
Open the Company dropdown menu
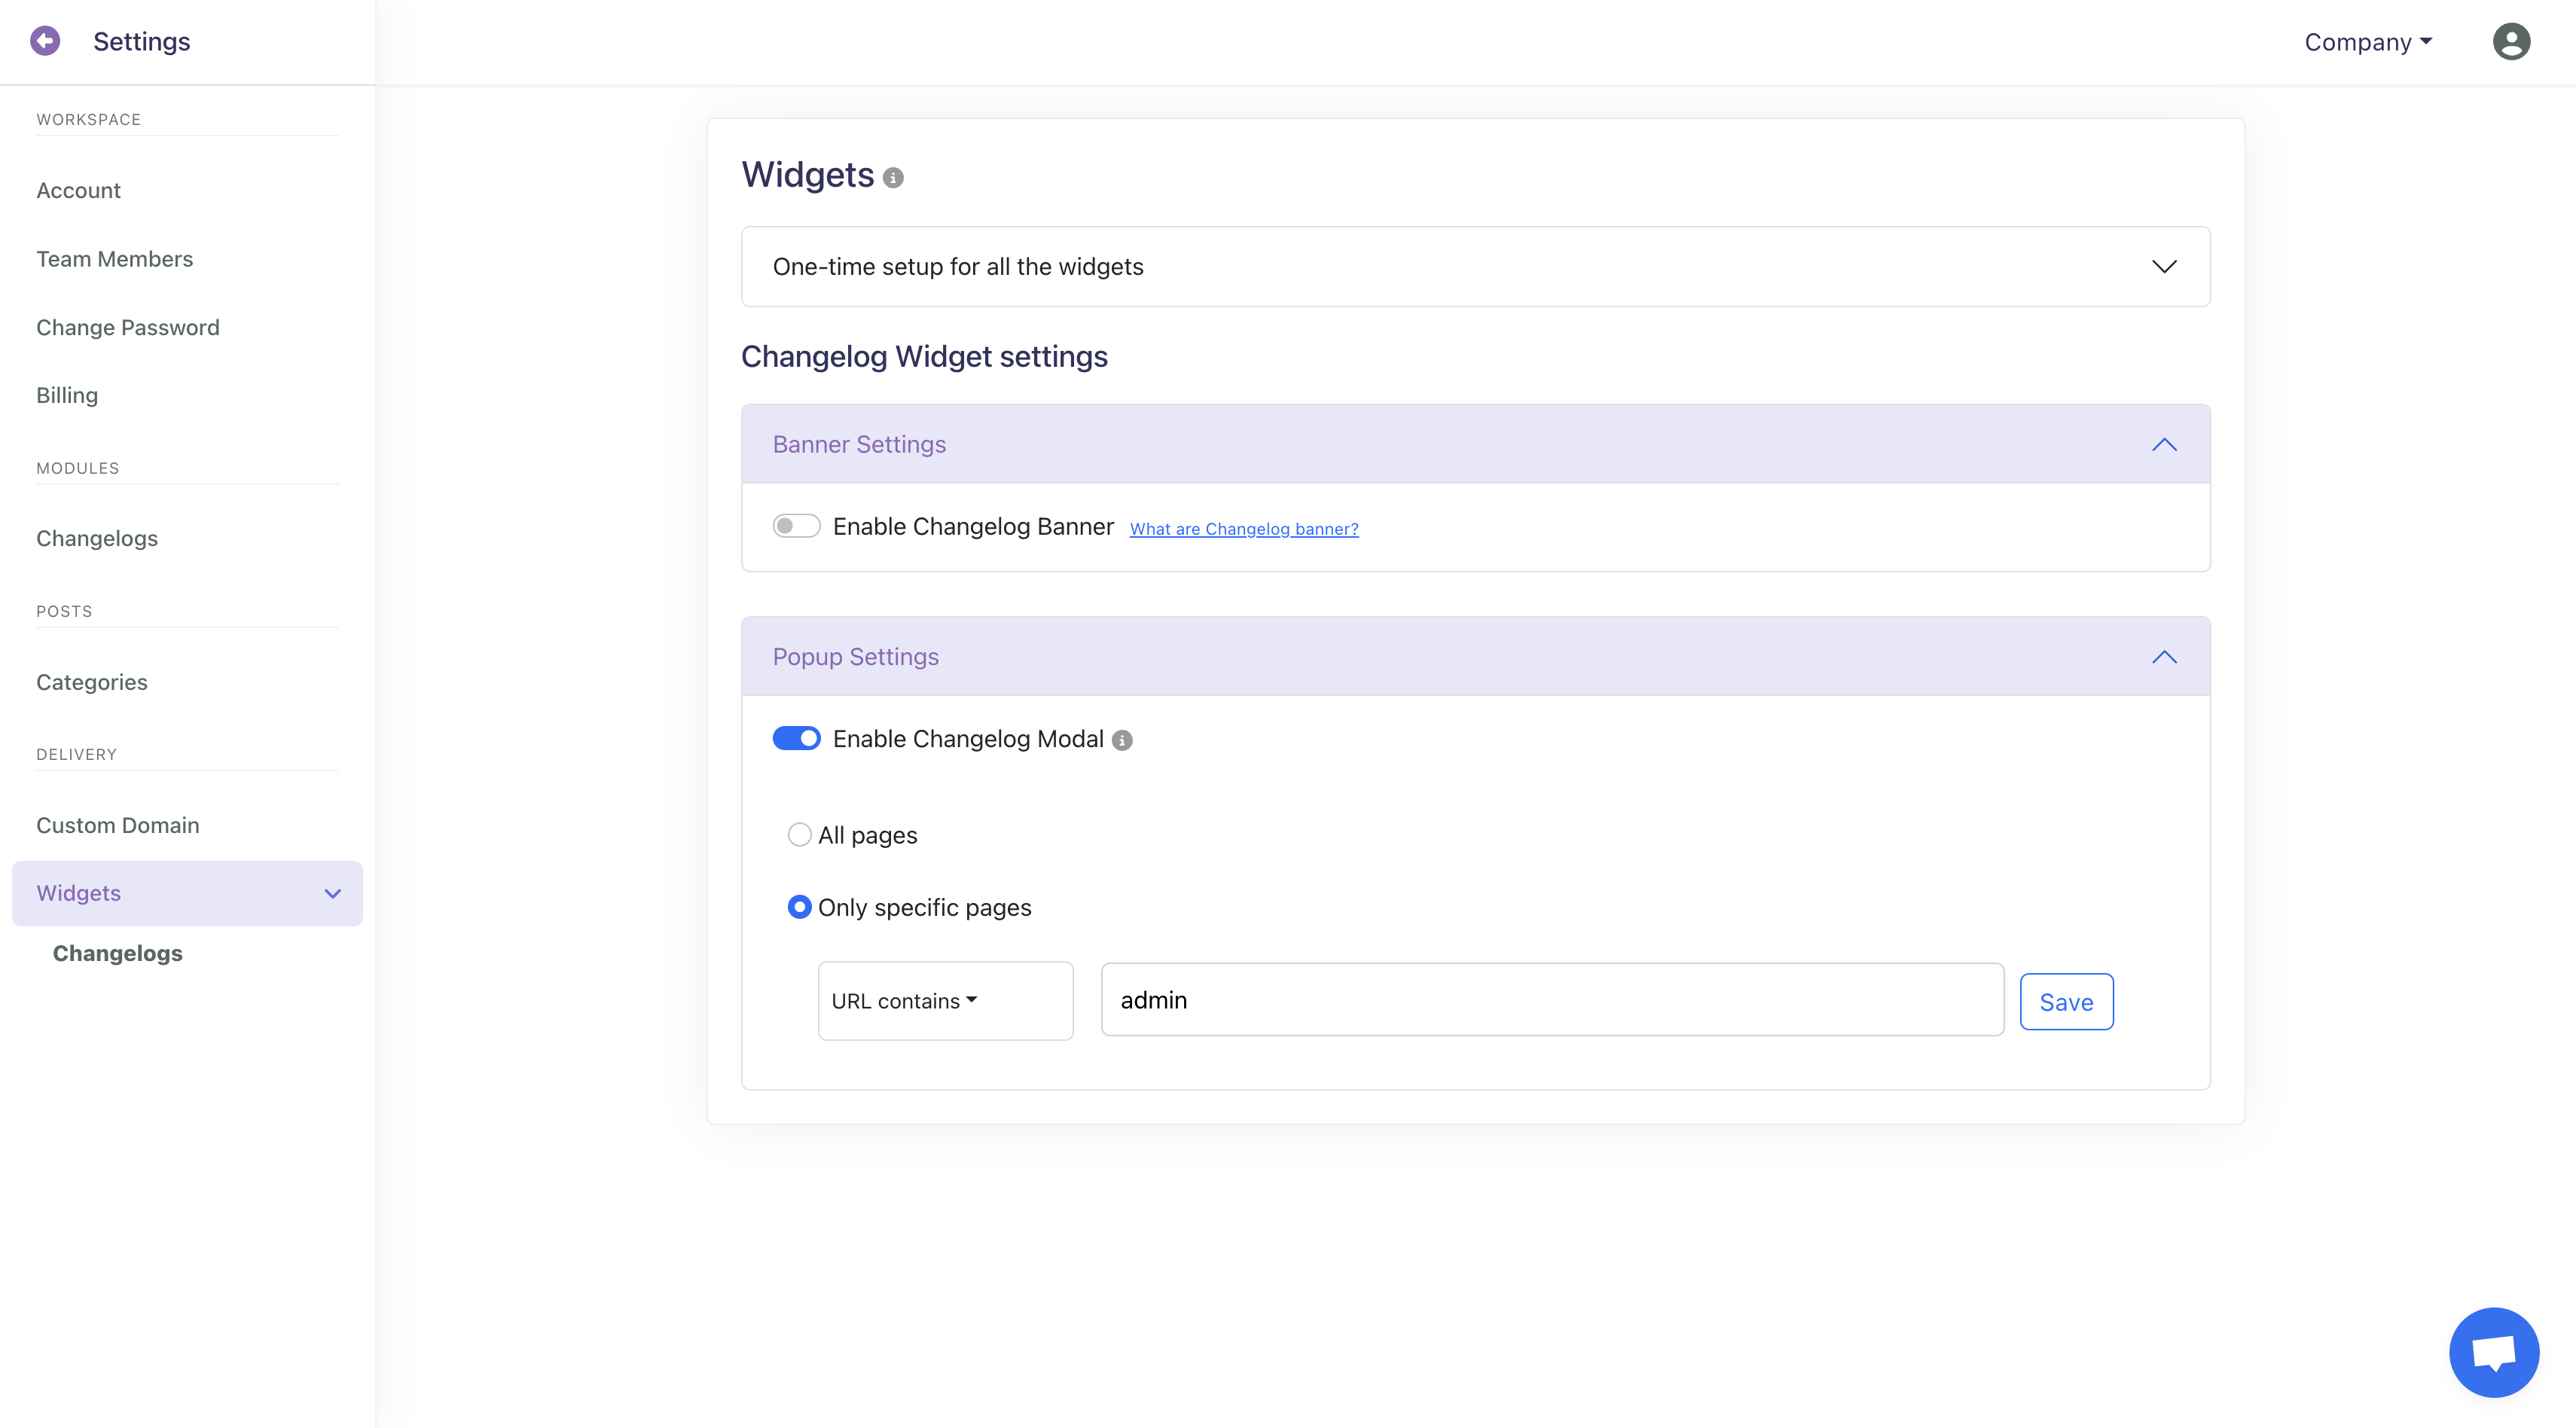2367,42
